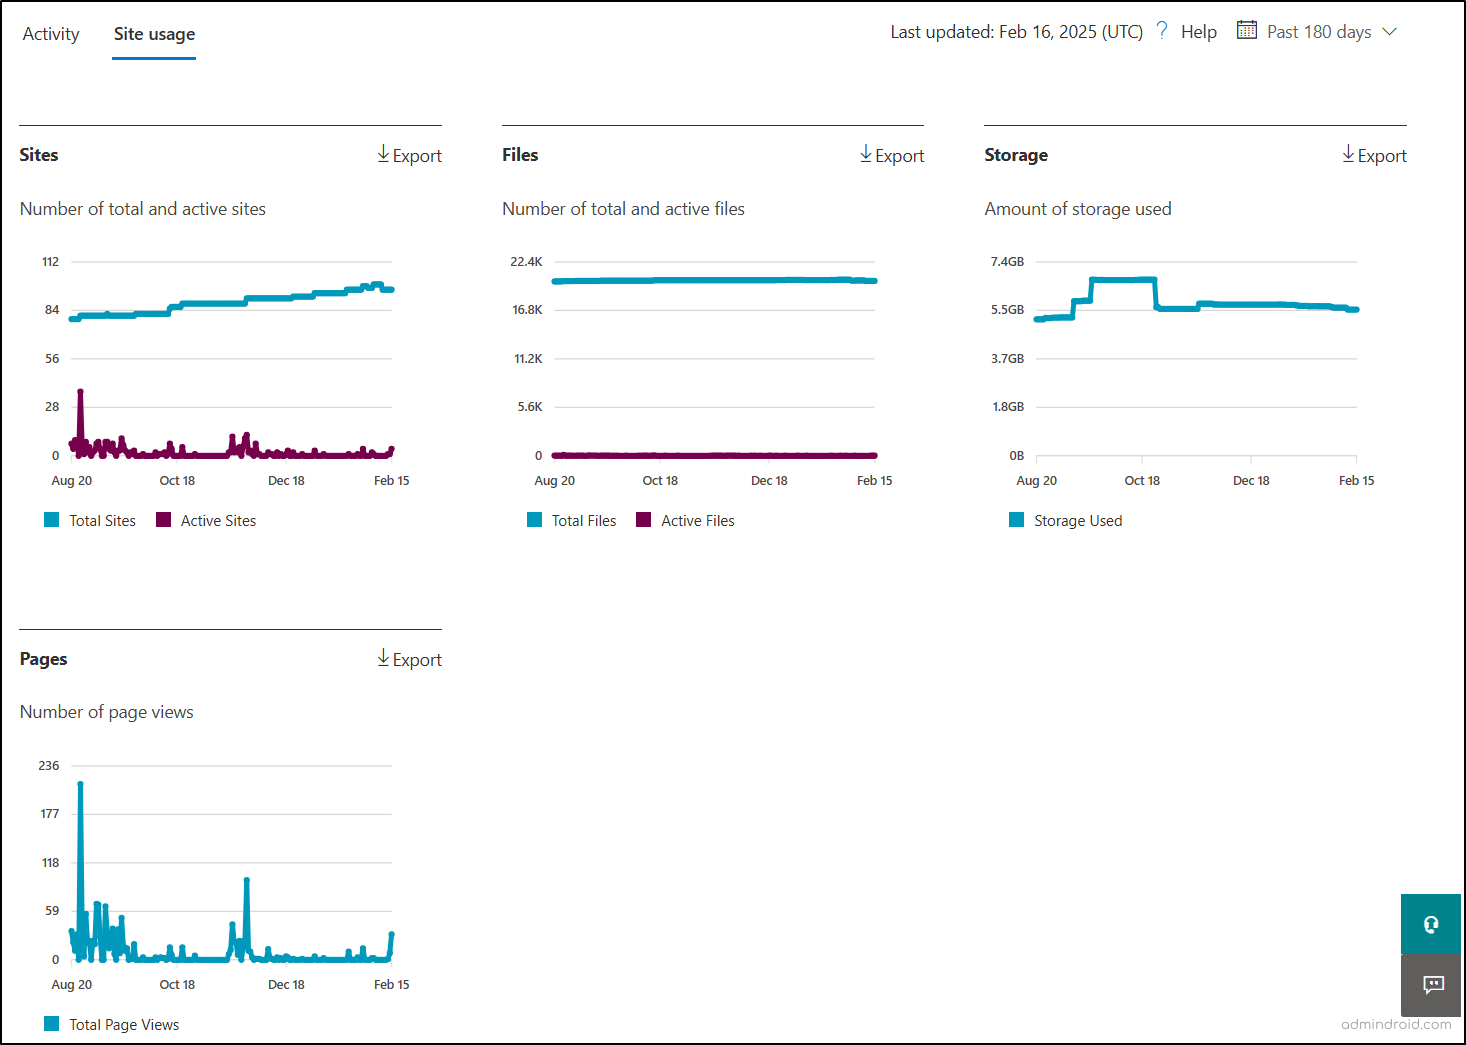Click the download icon beside Sites Export
This screenshot has height=1045, width=1466.
click(x=383, y=154)
